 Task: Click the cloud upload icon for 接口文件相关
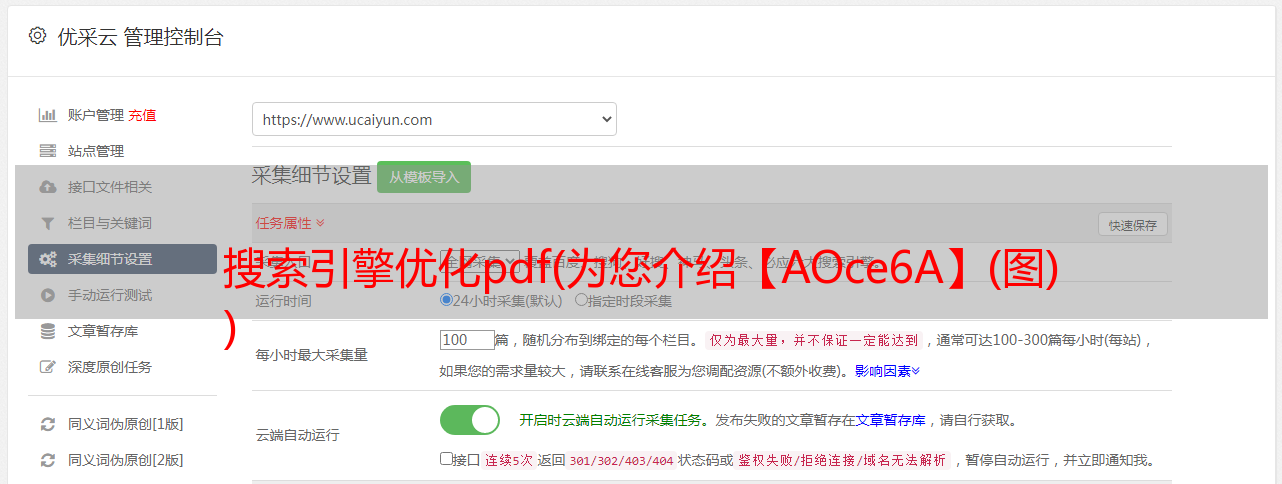(47, 187)
